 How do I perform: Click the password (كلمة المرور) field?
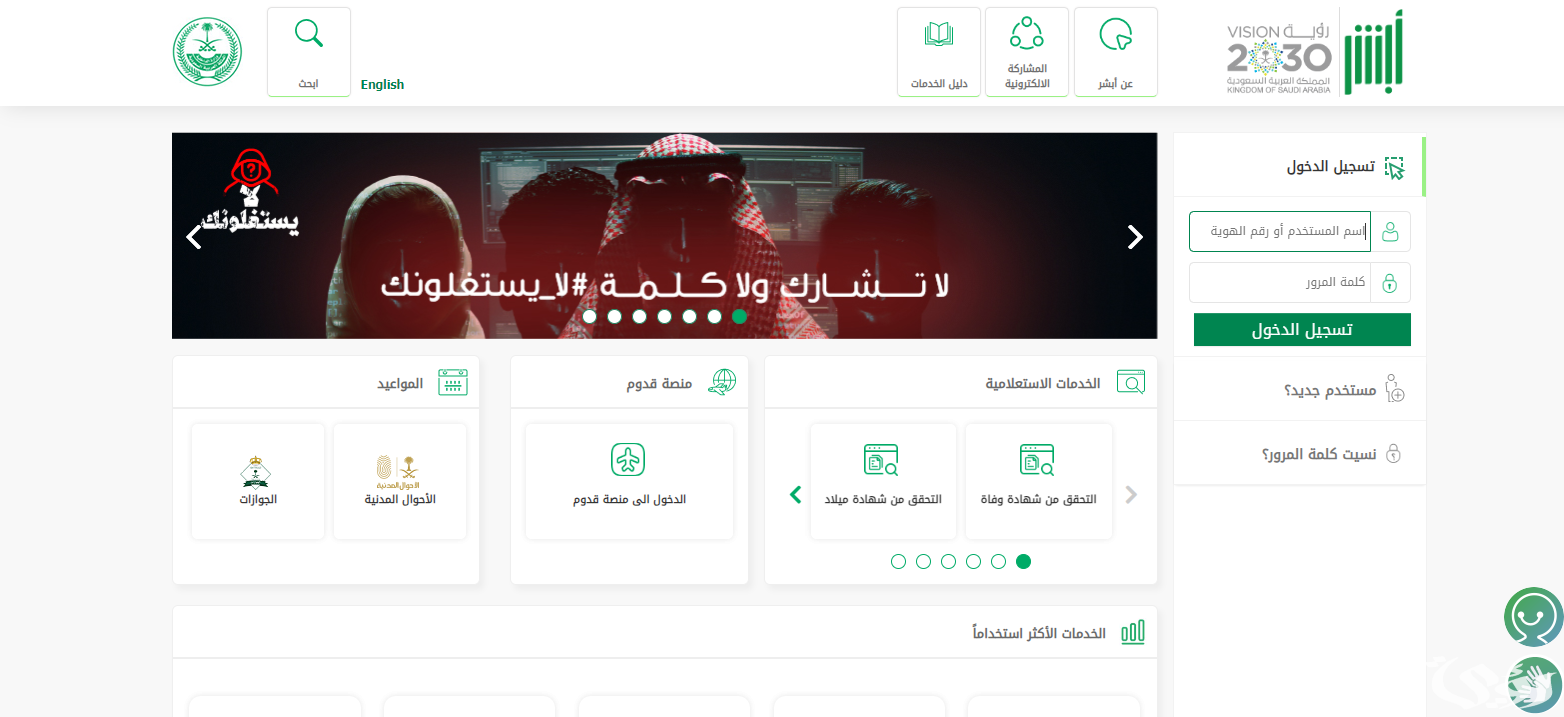[1280, 282]
